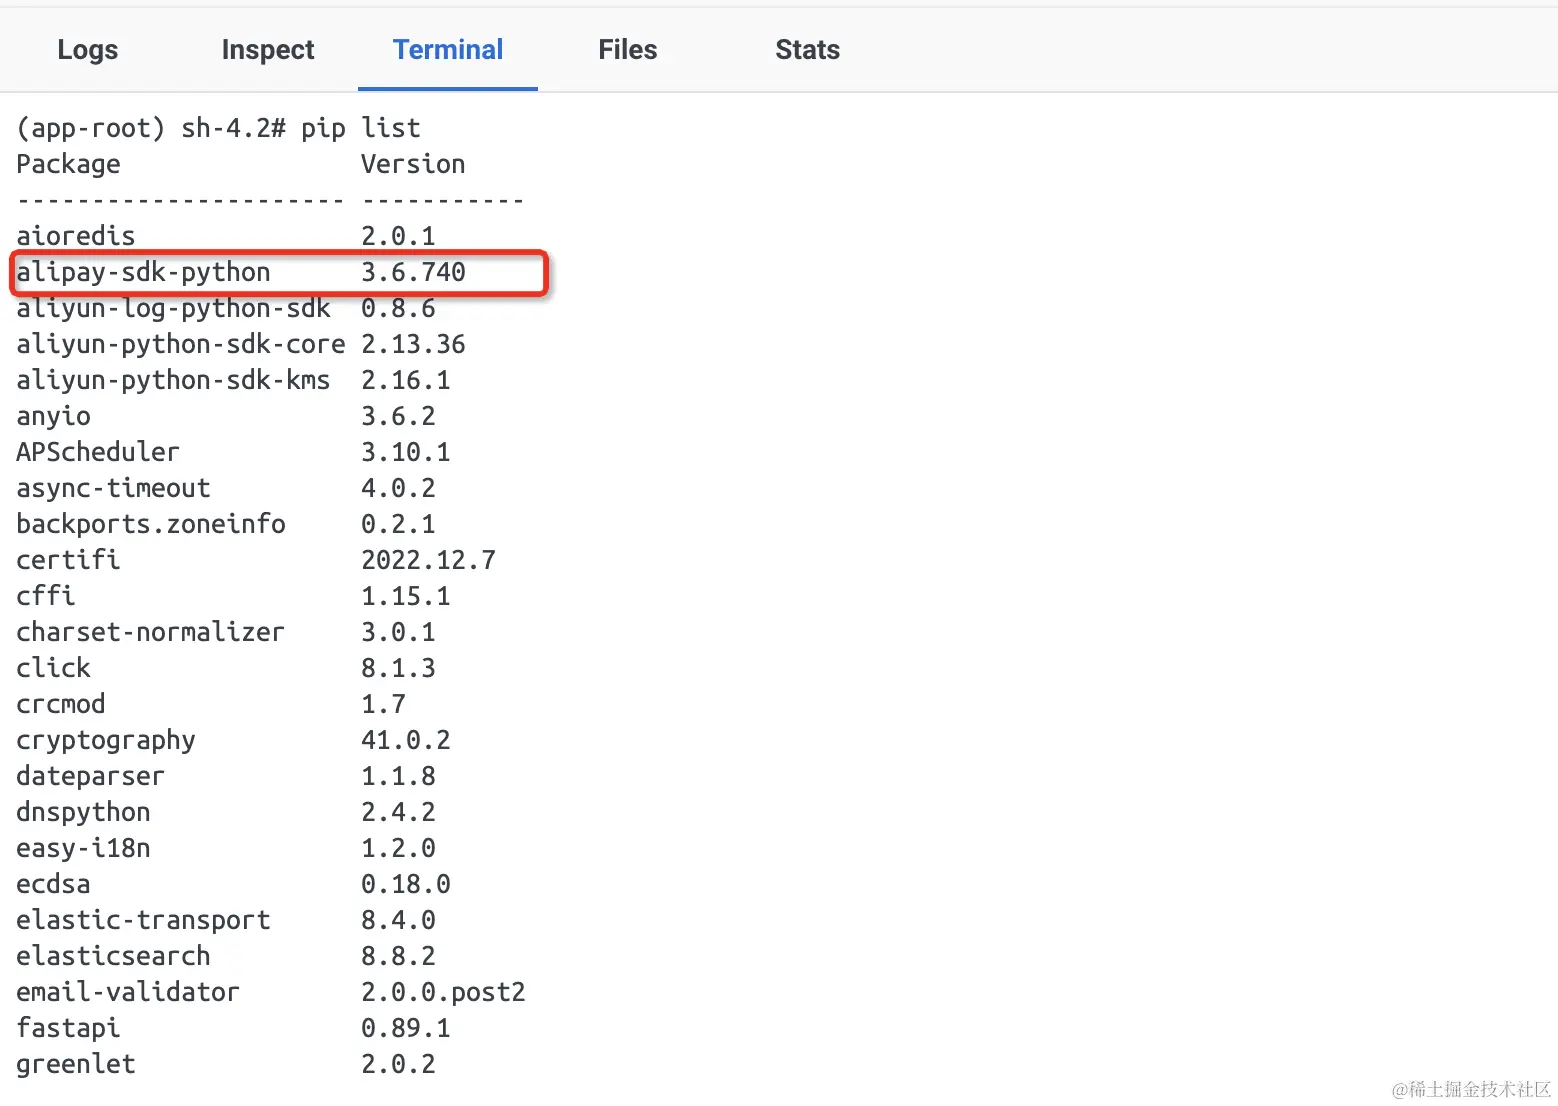
Task: Click 'backports.zoneinfo' package name
Action: click(x=151, y=524)
